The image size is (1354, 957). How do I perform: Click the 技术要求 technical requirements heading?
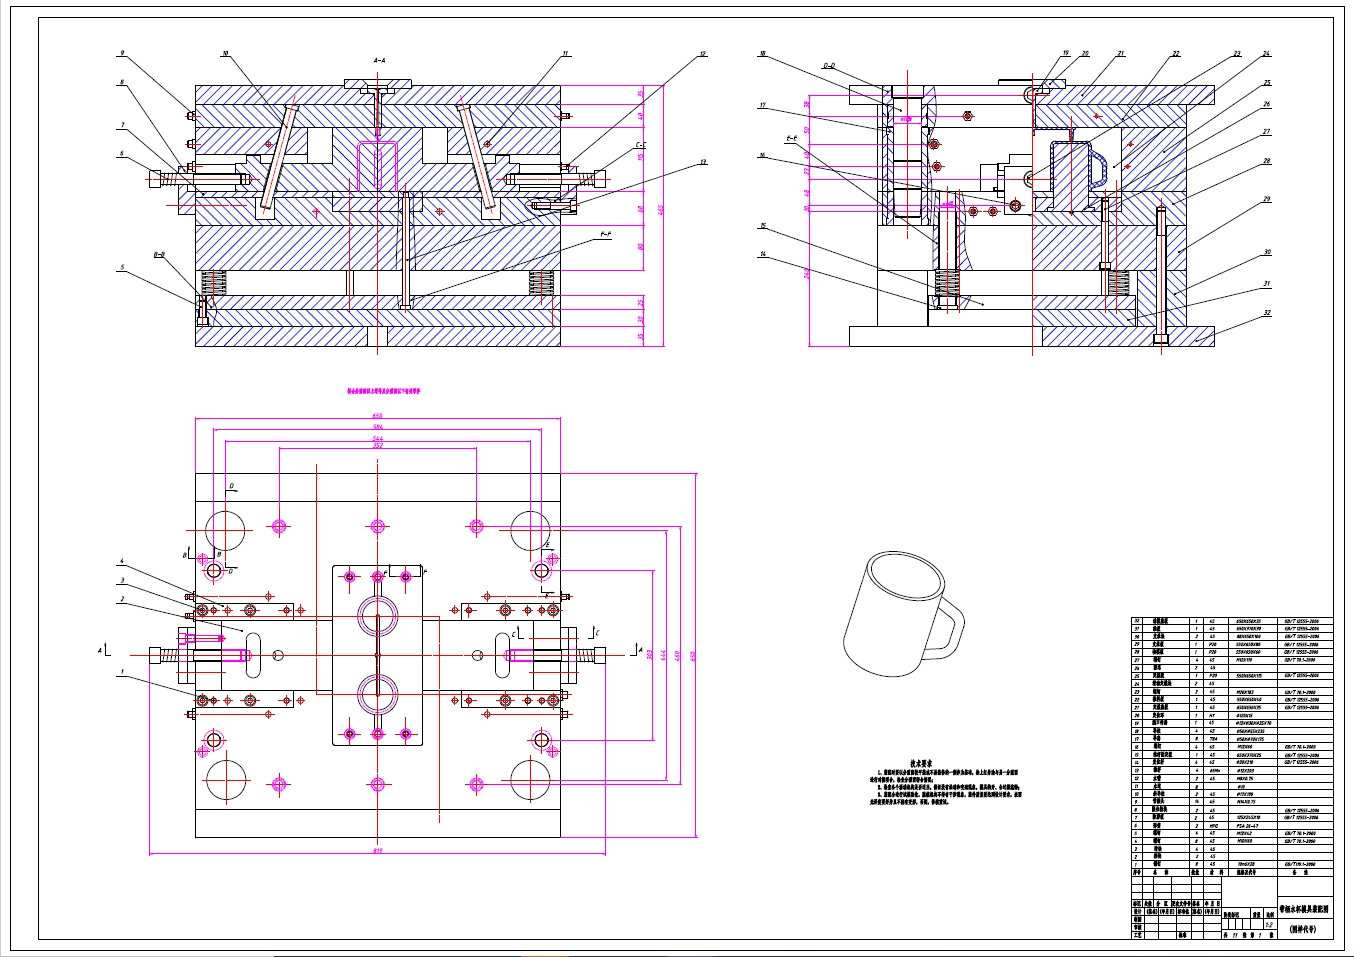pos(921,764)
